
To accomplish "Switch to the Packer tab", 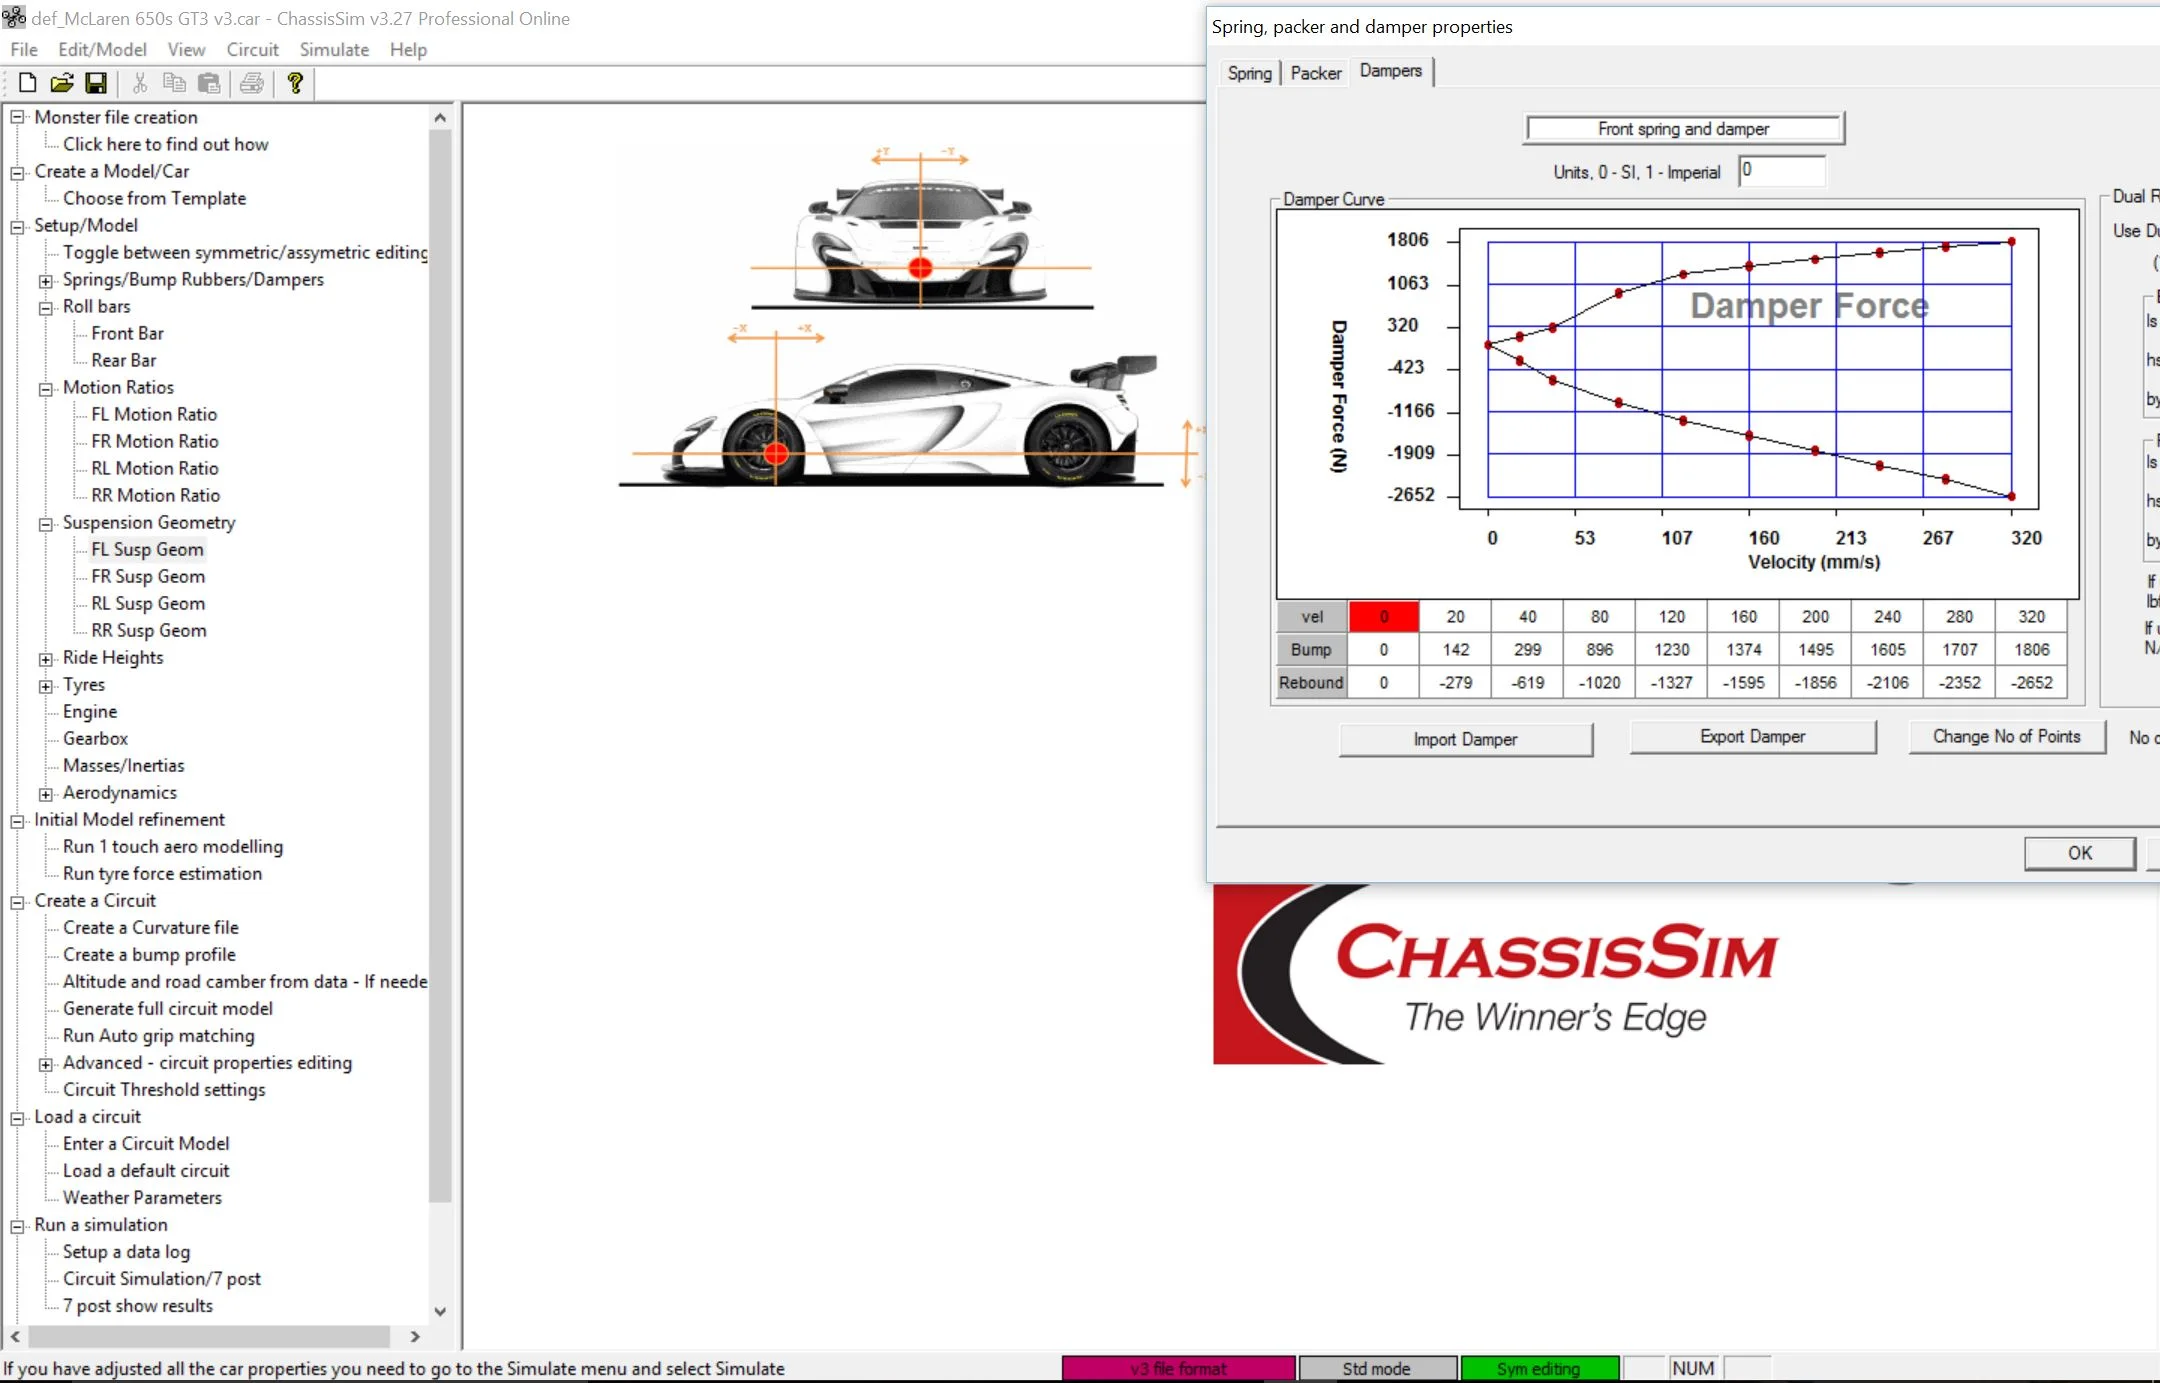I will [x=1316, y=73].
